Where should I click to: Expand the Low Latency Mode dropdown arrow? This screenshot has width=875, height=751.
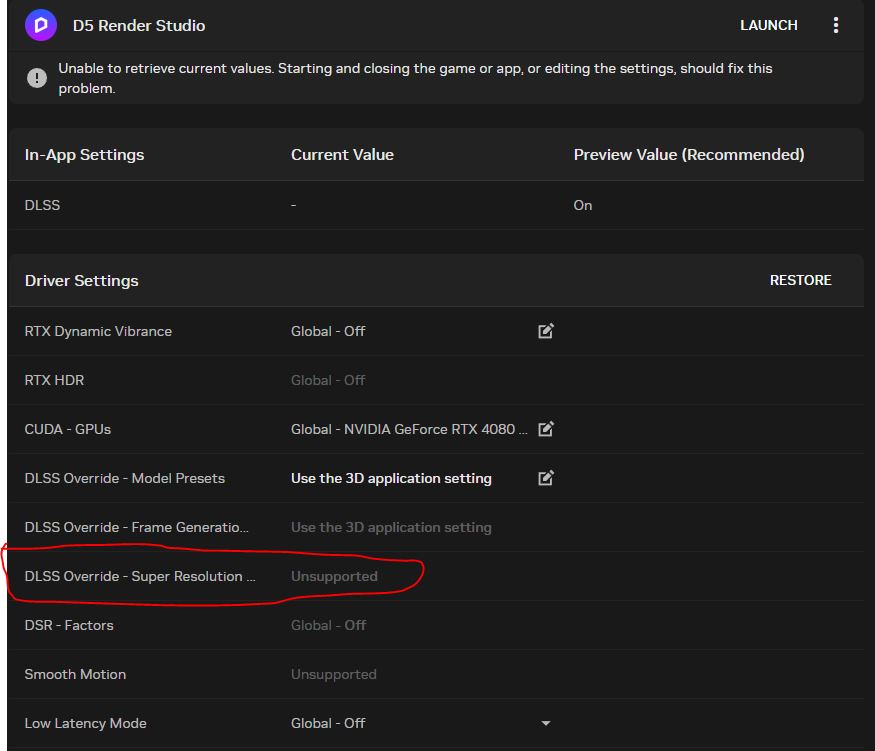click(x=546, y=723)
